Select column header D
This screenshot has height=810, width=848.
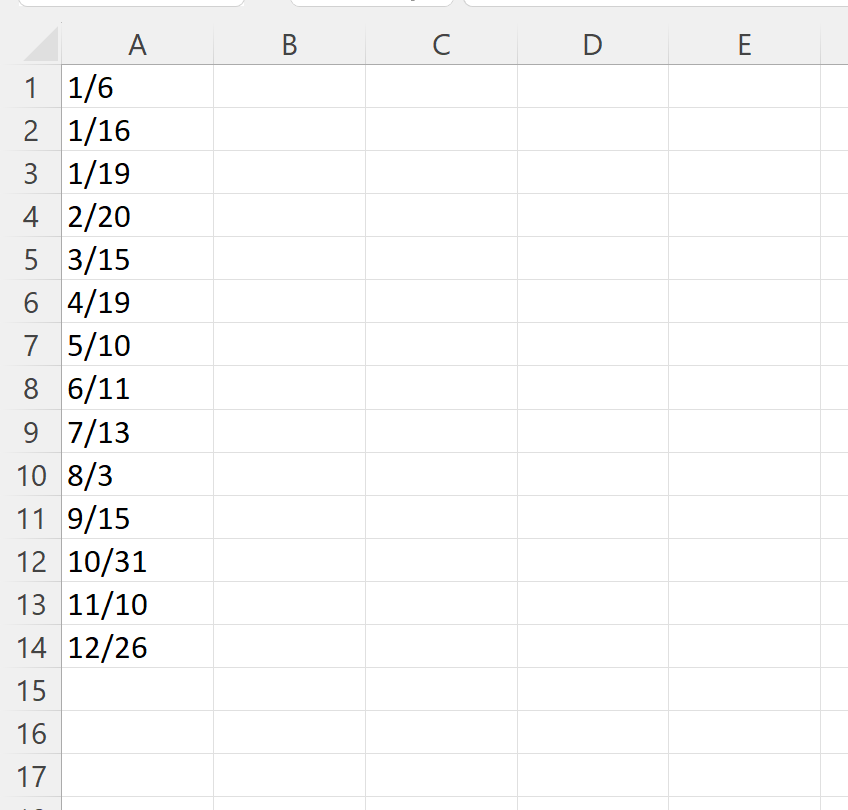tap(592, 44)
